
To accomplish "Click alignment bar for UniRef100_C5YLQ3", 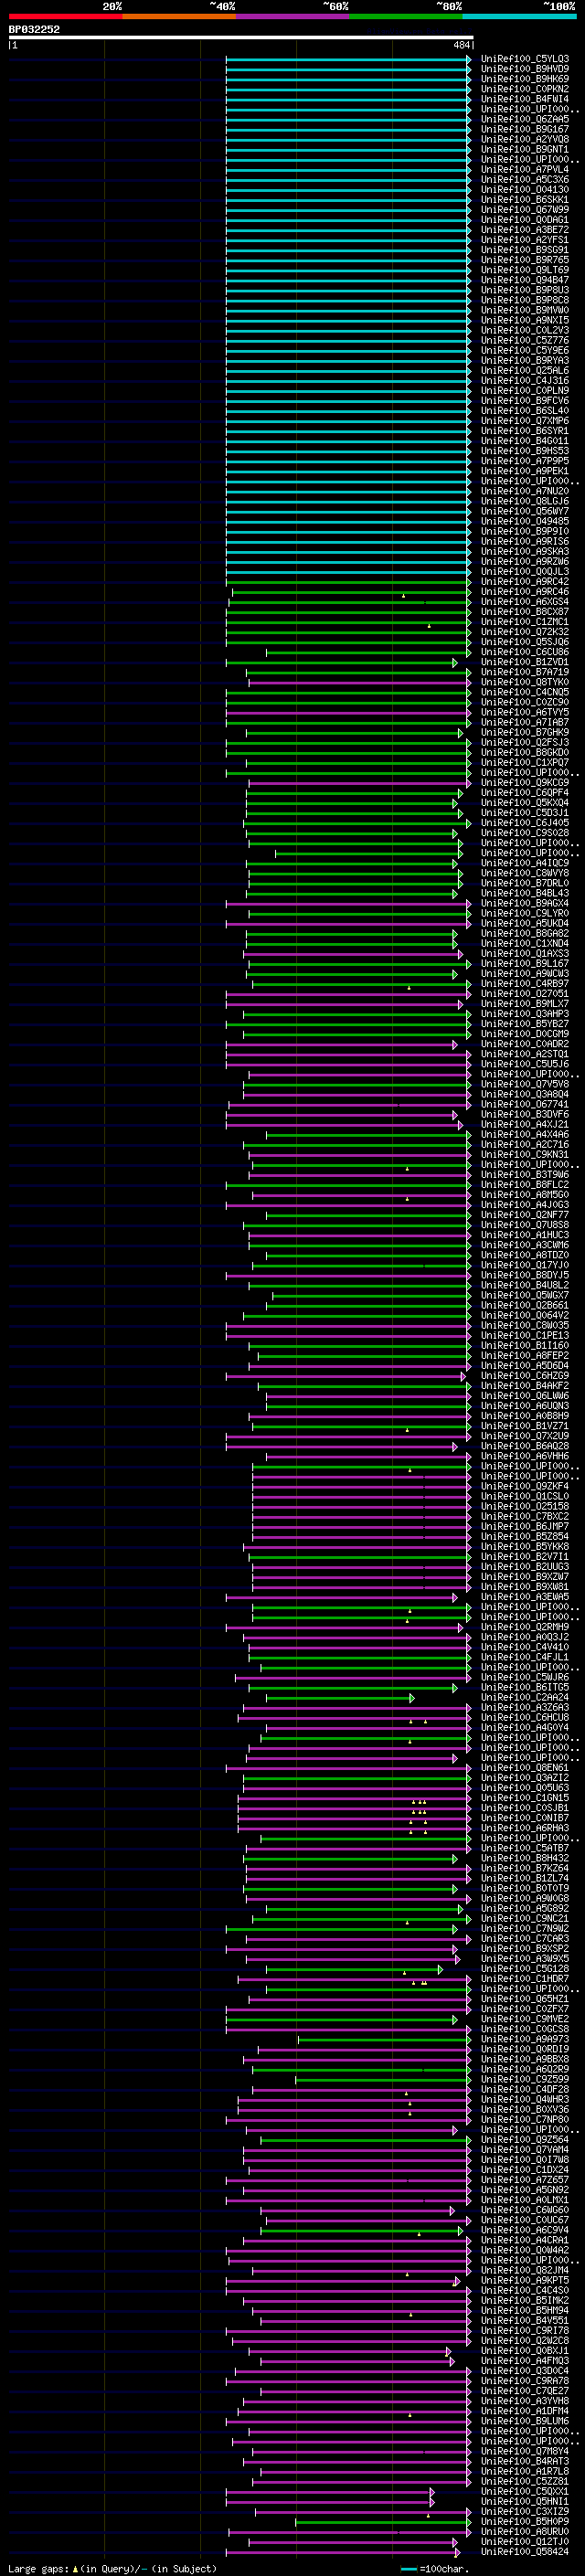I will (x=348, y=60).
